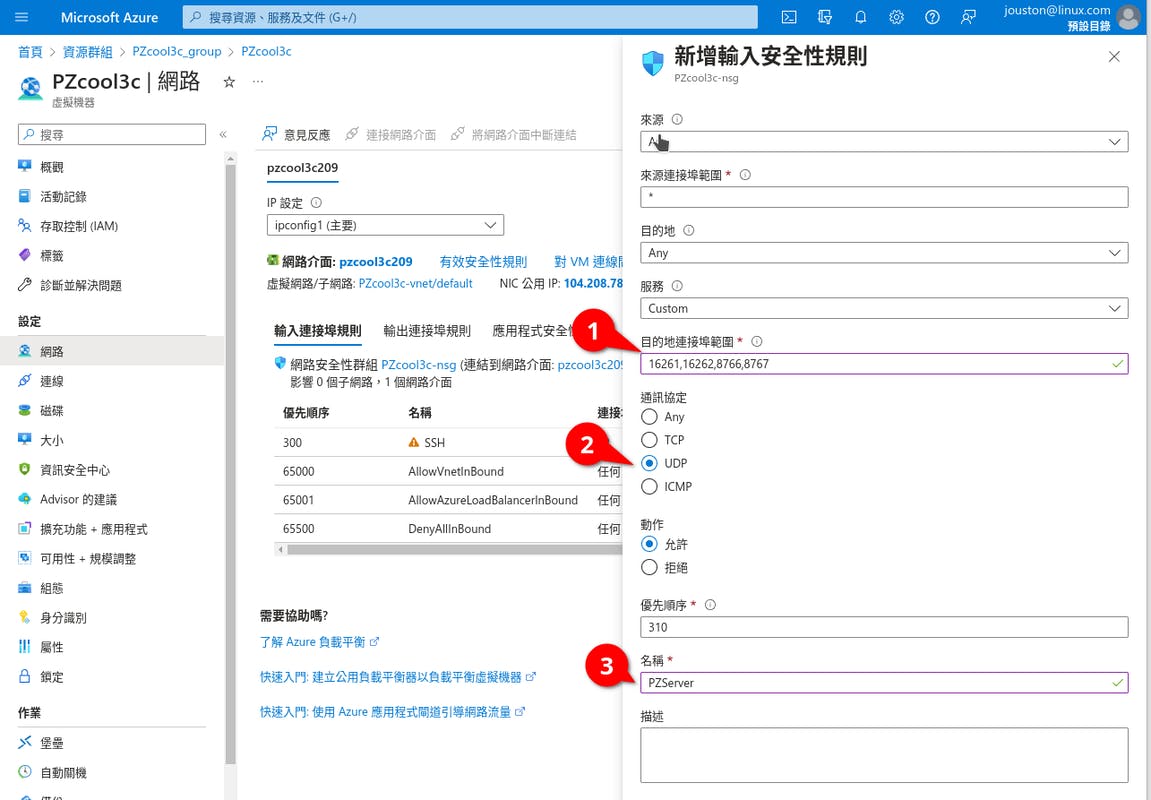This screenshot has height=800, width=1151.
Task: Favorite PZcool3c with the star icon
Action: tap(229, 82)
